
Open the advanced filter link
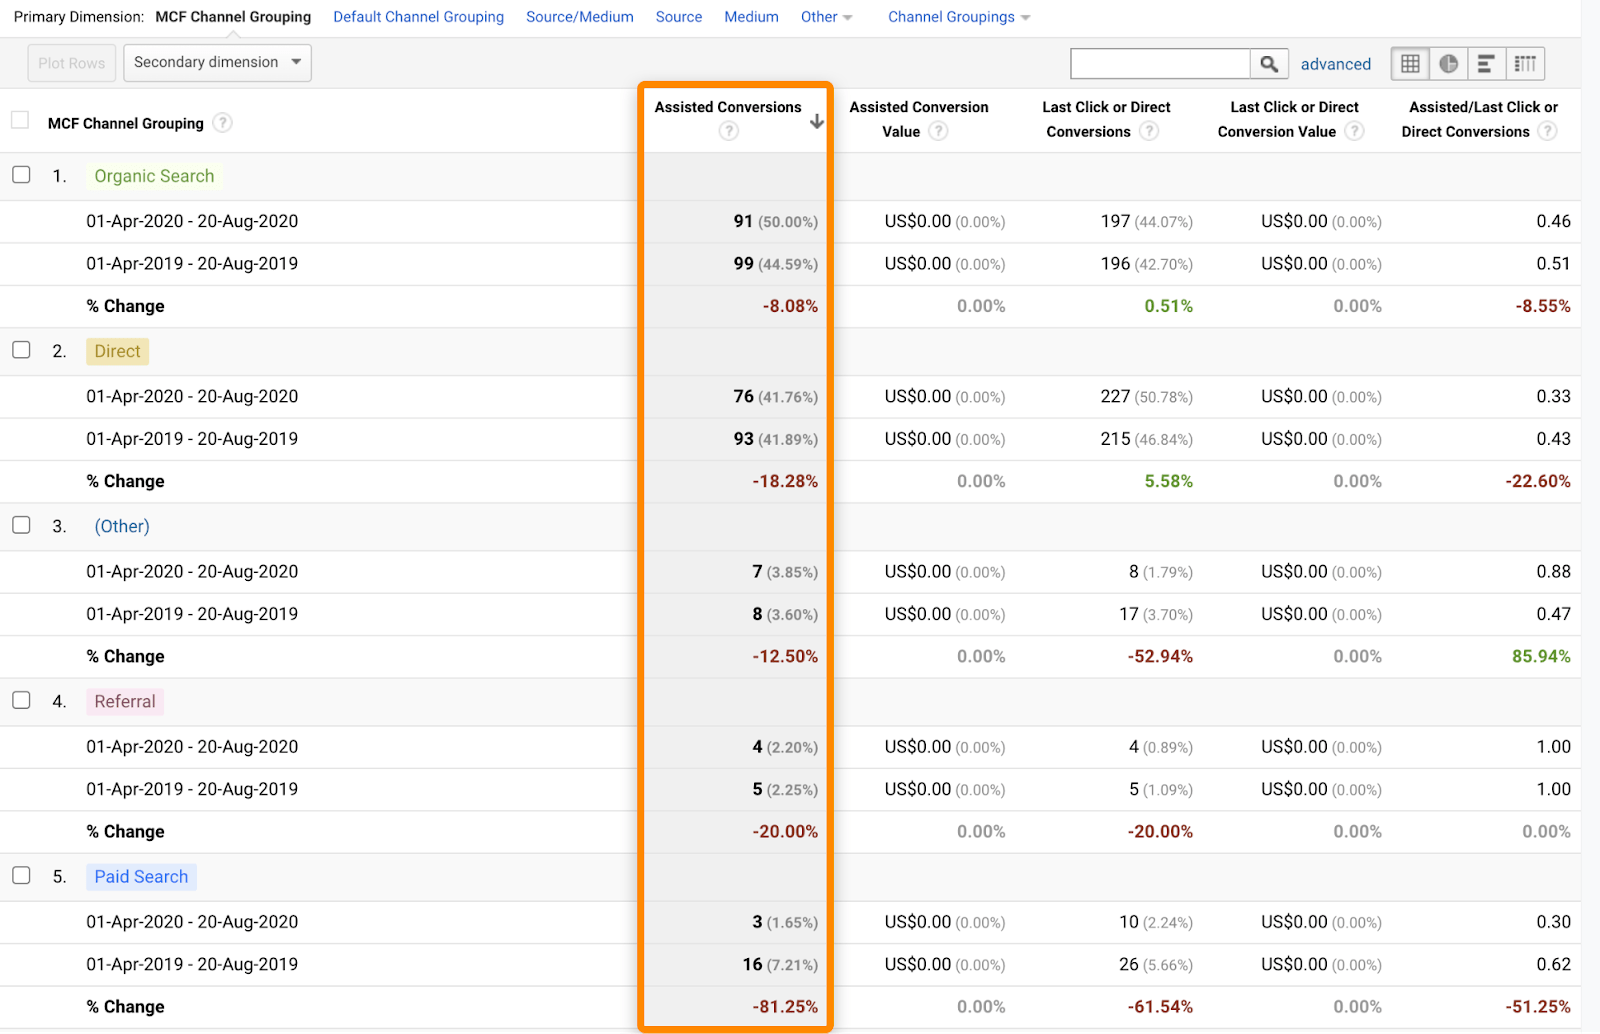1335,64
